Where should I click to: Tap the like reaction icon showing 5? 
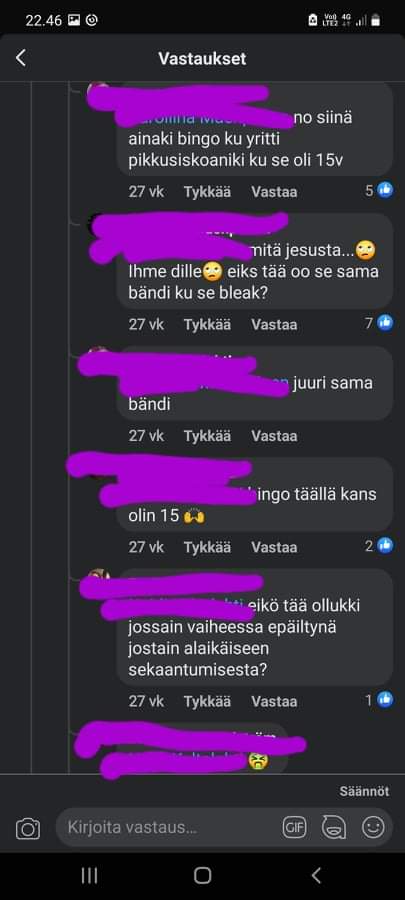point(385,190)
